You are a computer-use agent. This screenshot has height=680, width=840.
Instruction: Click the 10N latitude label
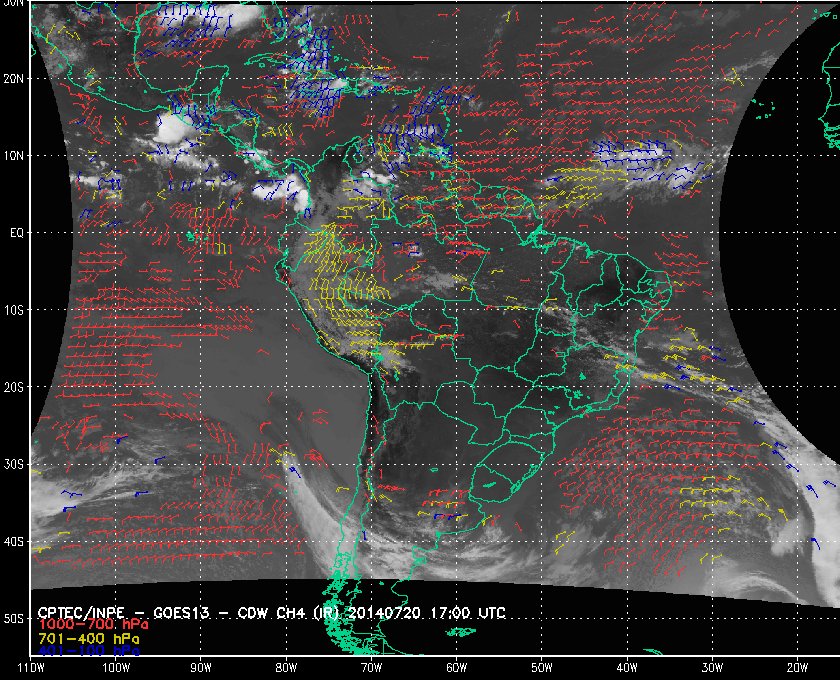click(14, 155)
